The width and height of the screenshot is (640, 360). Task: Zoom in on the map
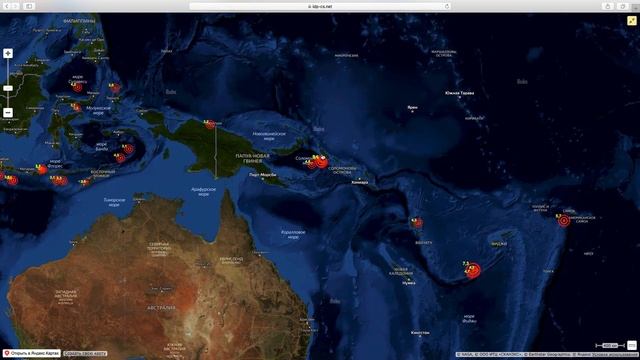[8, 53]
